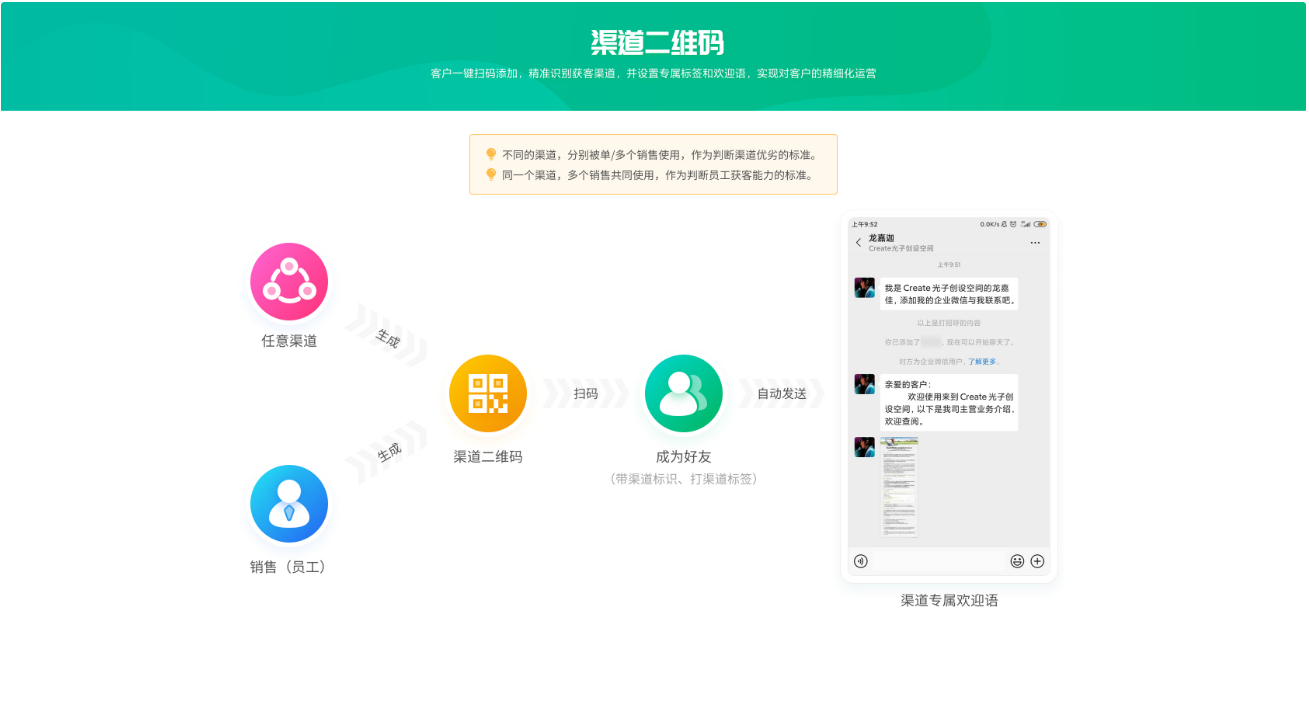
Task: Click the tip starting 不同的渠道
Action: (x=660, y=155)
